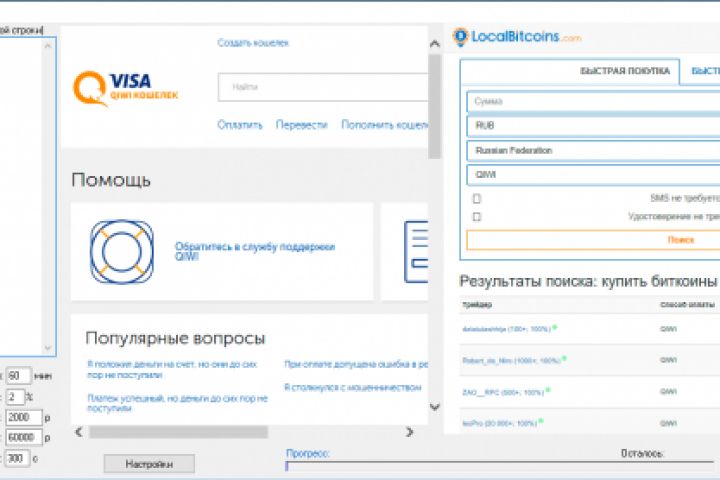Click the field containing 2000 р
The image size is (720, 480).
(x=23, y=417)
